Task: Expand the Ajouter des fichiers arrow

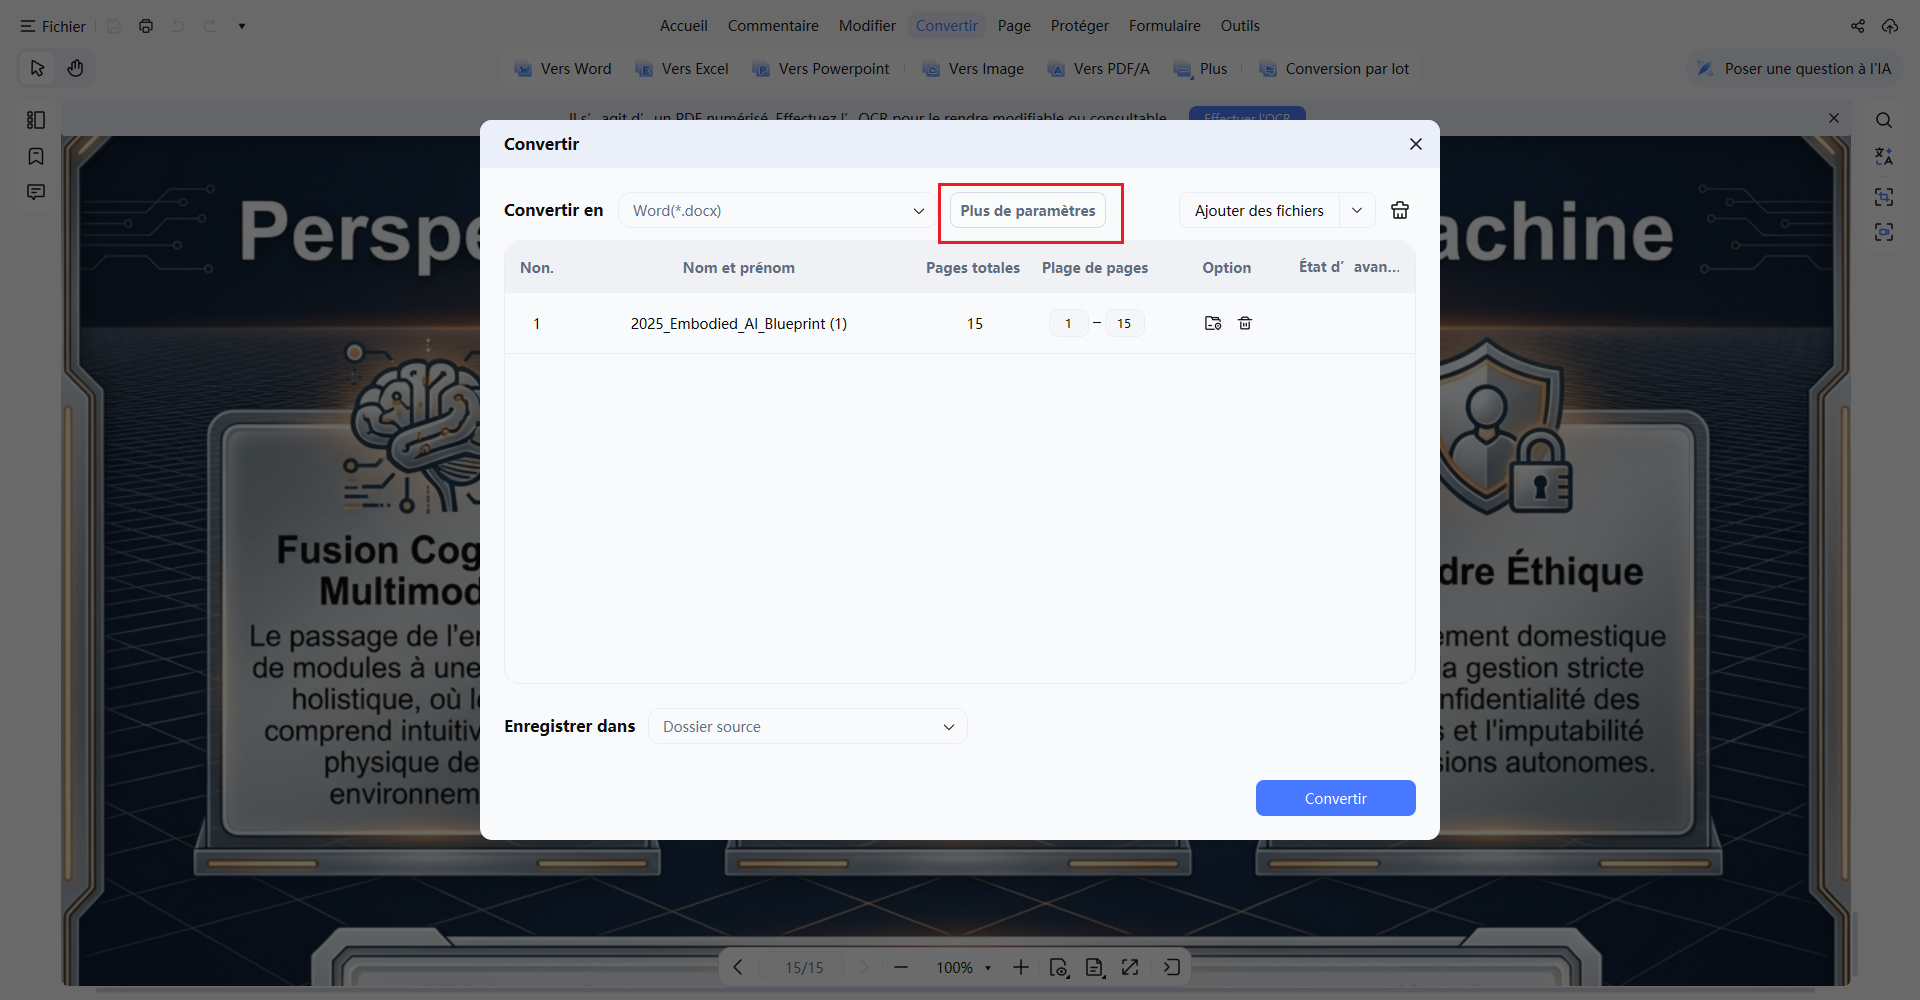Action: [x=1357, y=210]
